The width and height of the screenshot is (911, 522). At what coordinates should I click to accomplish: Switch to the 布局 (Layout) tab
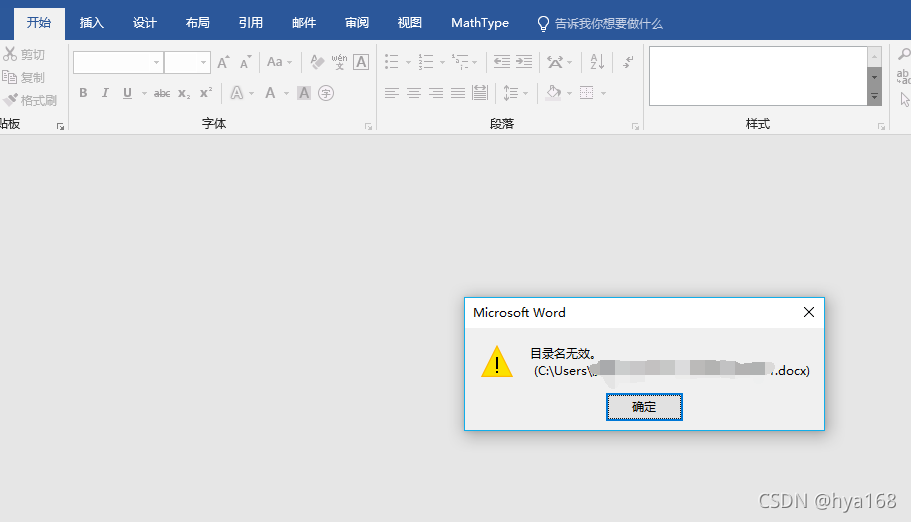click(198, 23)
